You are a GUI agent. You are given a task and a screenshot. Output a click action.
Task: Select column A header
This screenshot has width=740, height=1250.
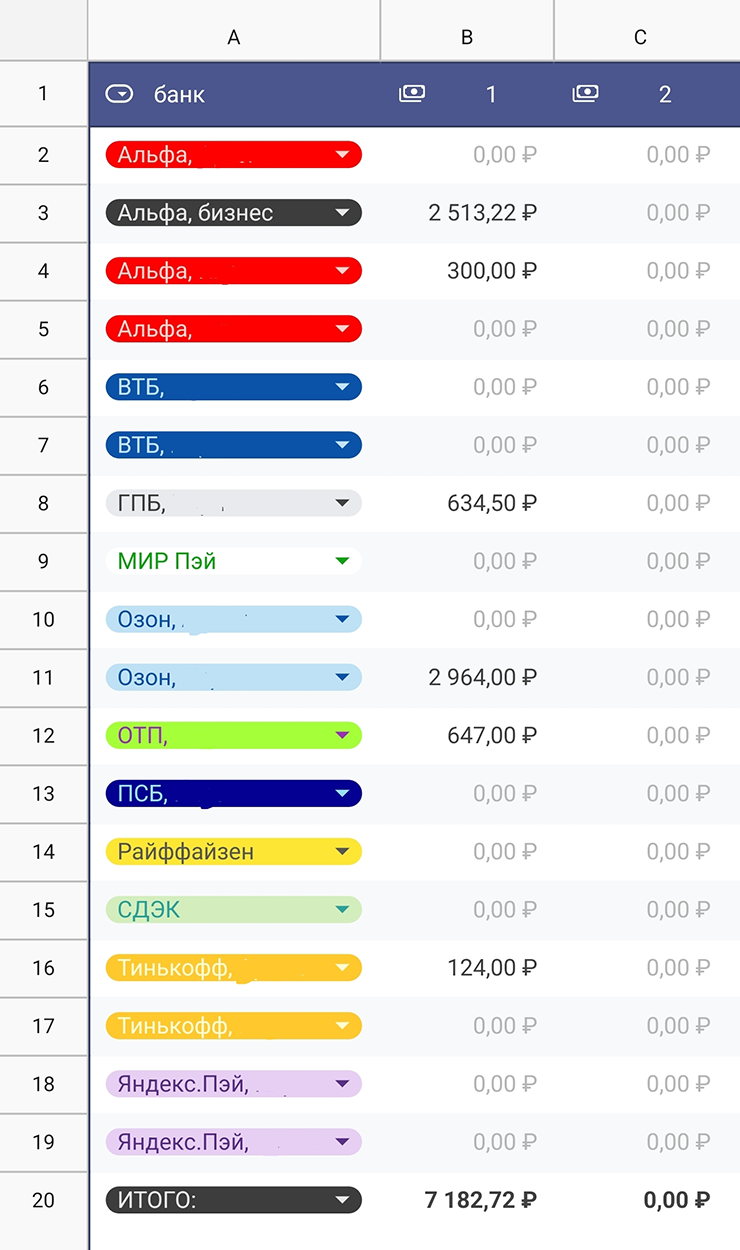click(234, 37)
